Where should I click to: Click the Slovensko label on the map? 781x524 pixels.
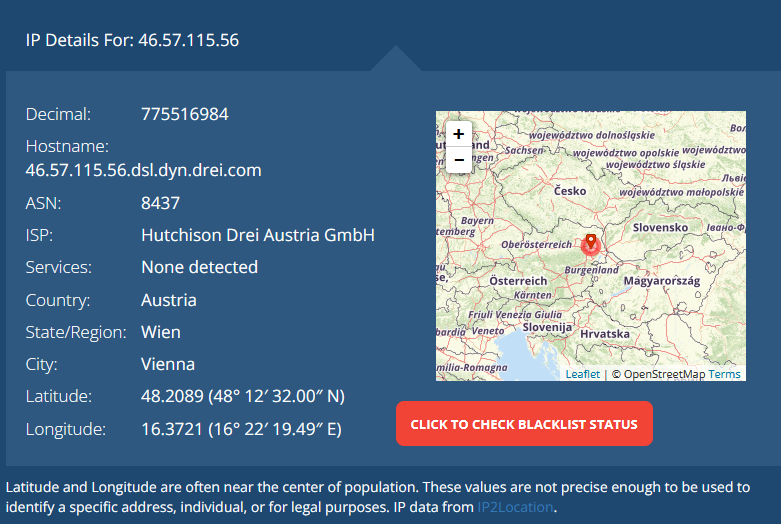coord(657,227)
